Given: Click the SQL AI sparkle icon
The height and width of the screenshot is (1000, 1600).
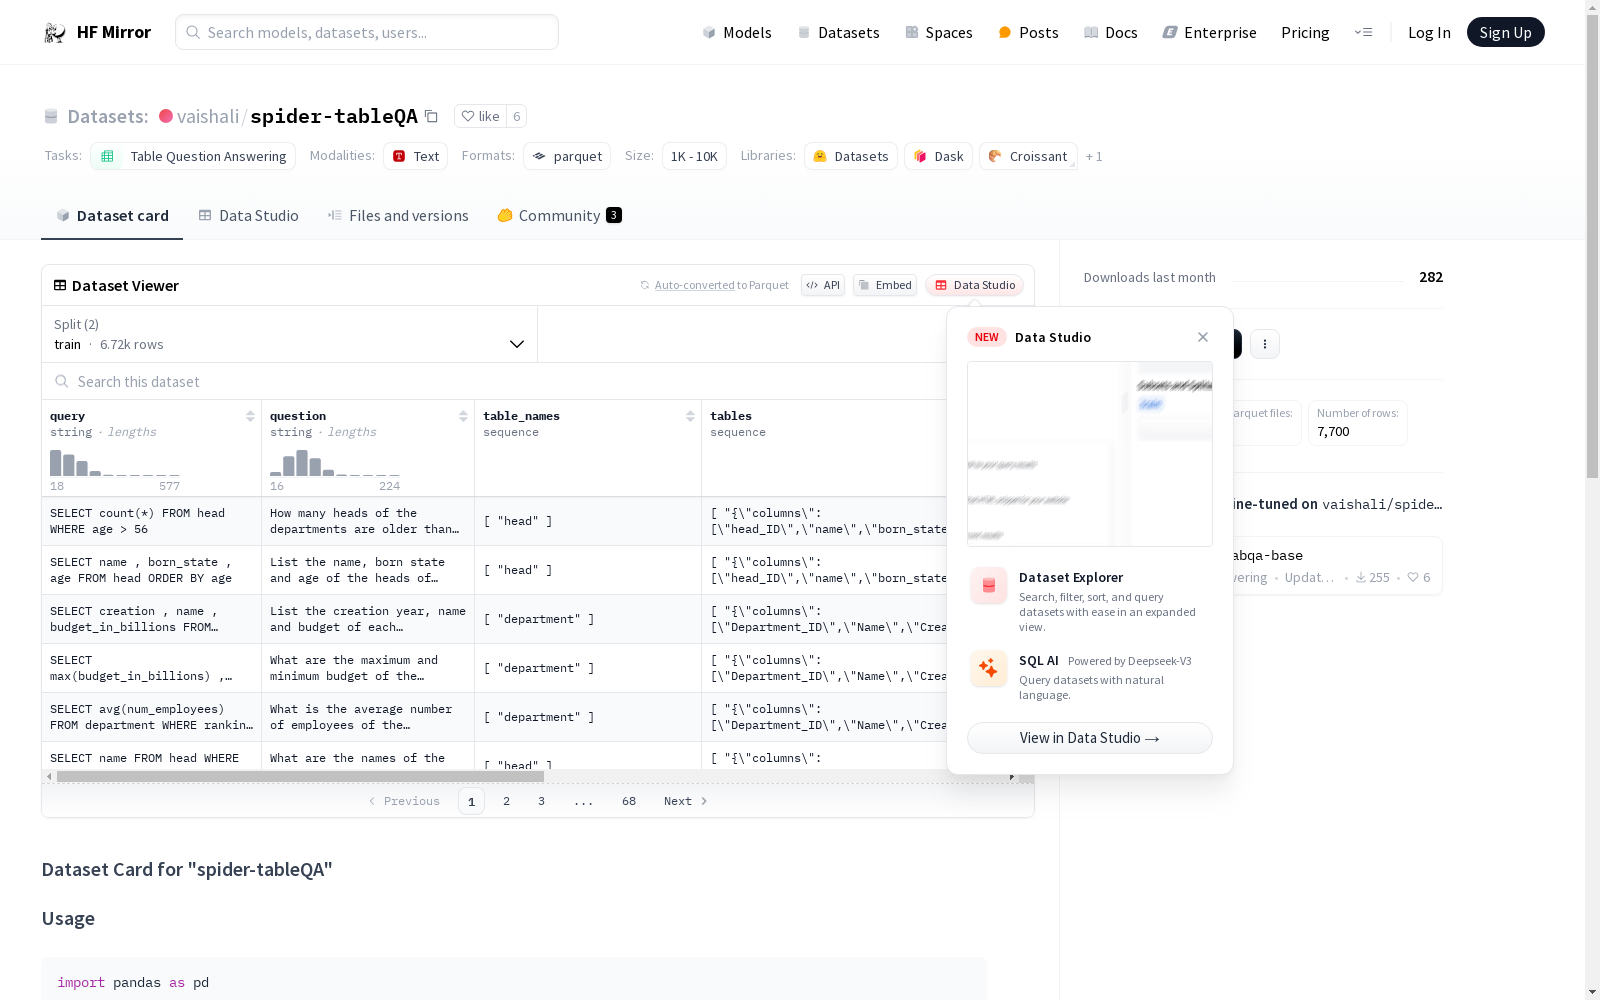Looking at the screenshot, I should (989, 668).
